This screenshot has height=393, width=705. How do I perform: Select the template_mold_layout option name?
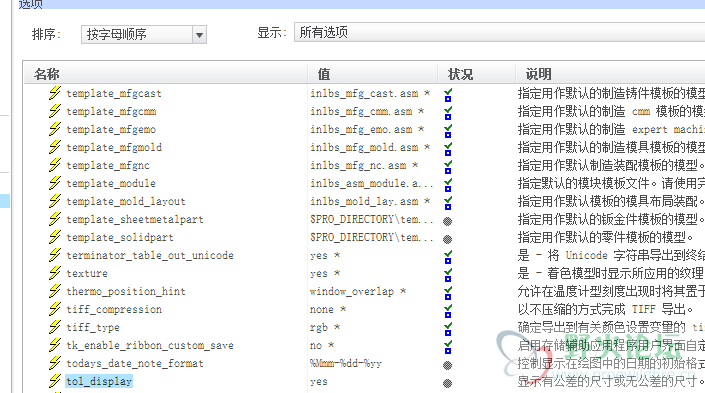click(126, 201)
